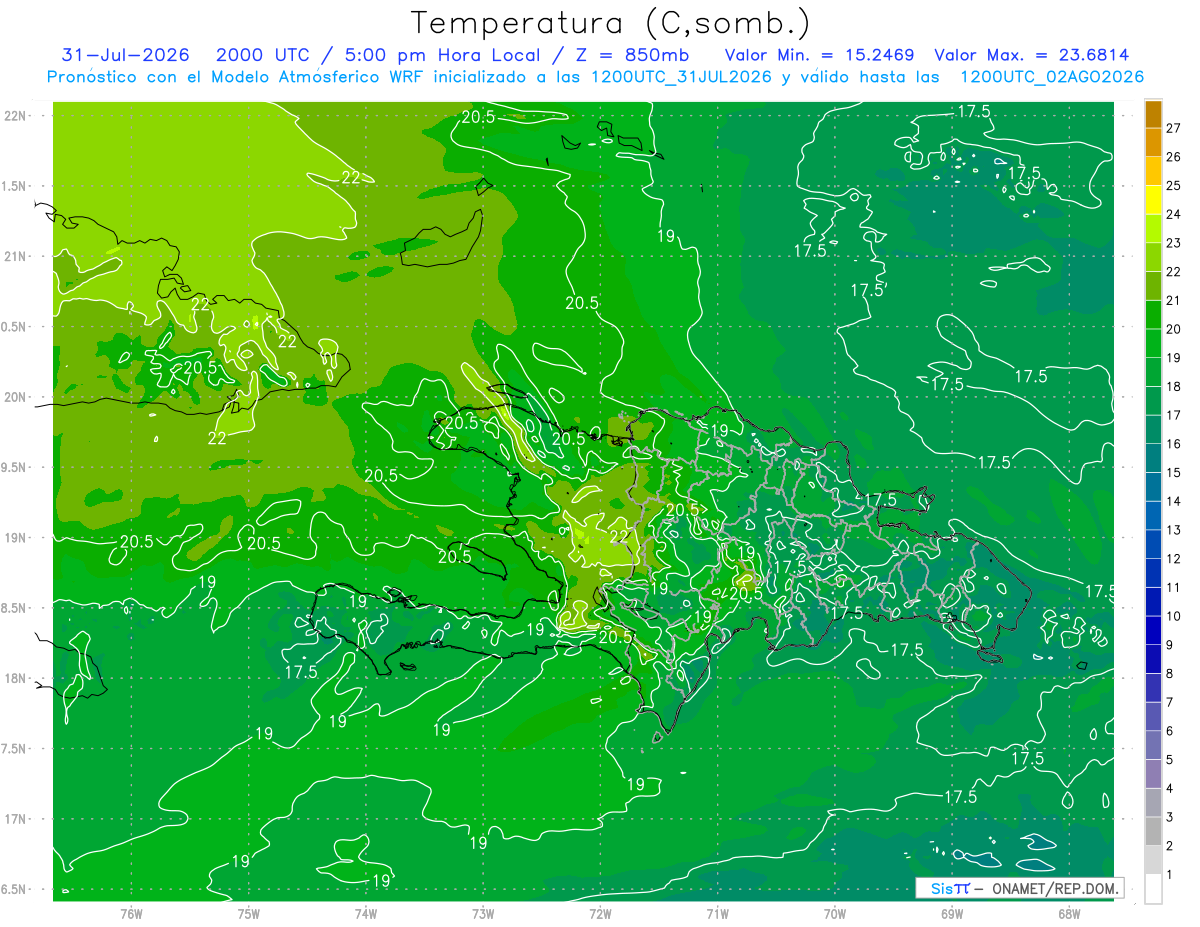
Task: Click the "SisTT - ONAMET/REP.DOM." credit box
Action: coord(1019,888)
